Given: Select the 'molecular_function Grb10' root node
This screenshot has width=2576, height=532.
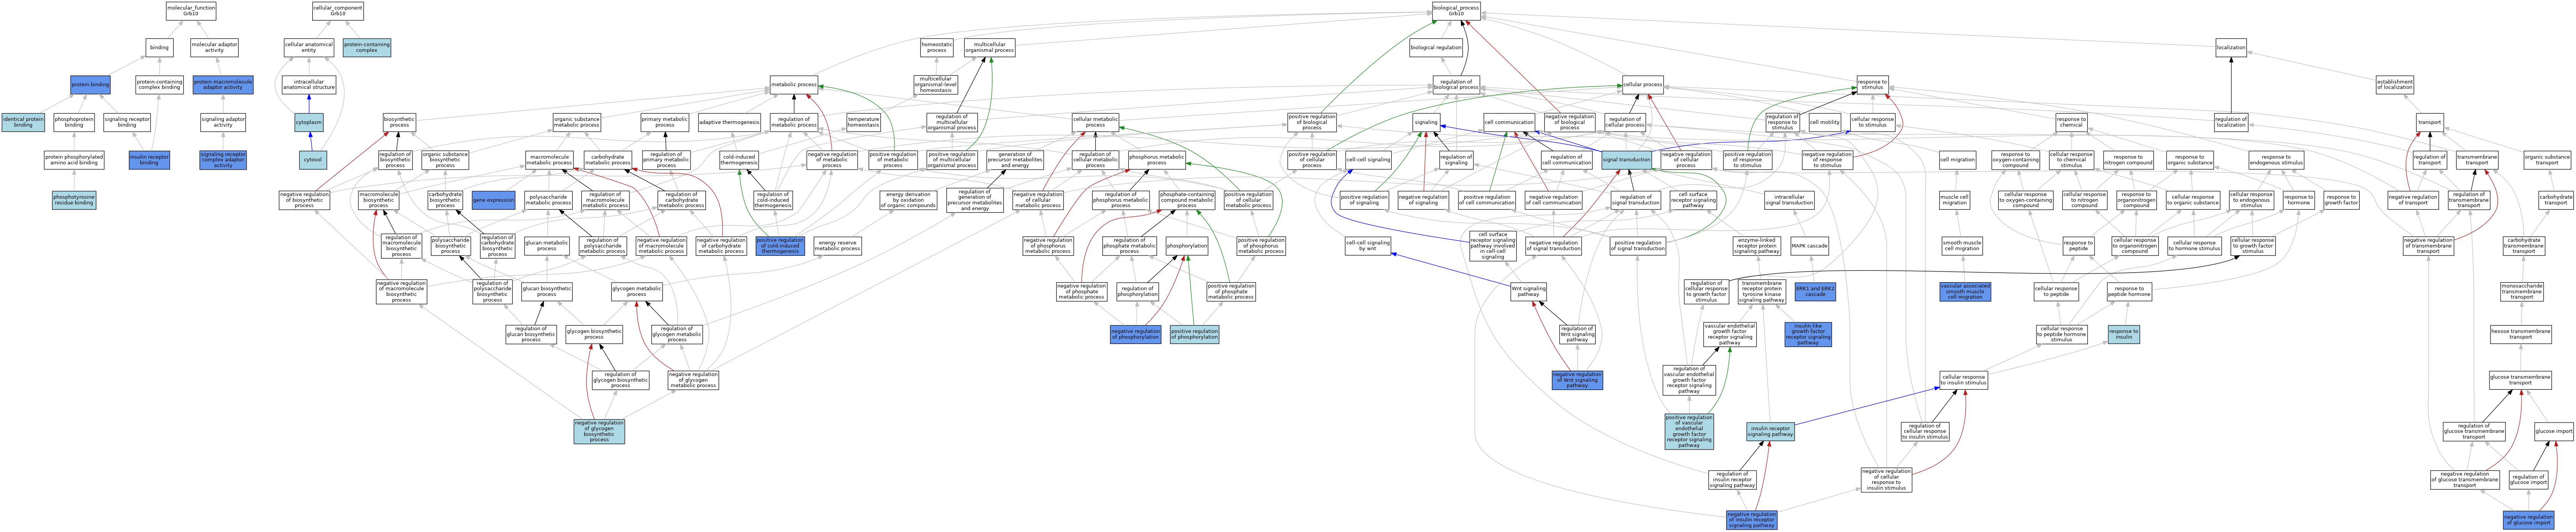Looking at the screenshot, I should point(191,11).
